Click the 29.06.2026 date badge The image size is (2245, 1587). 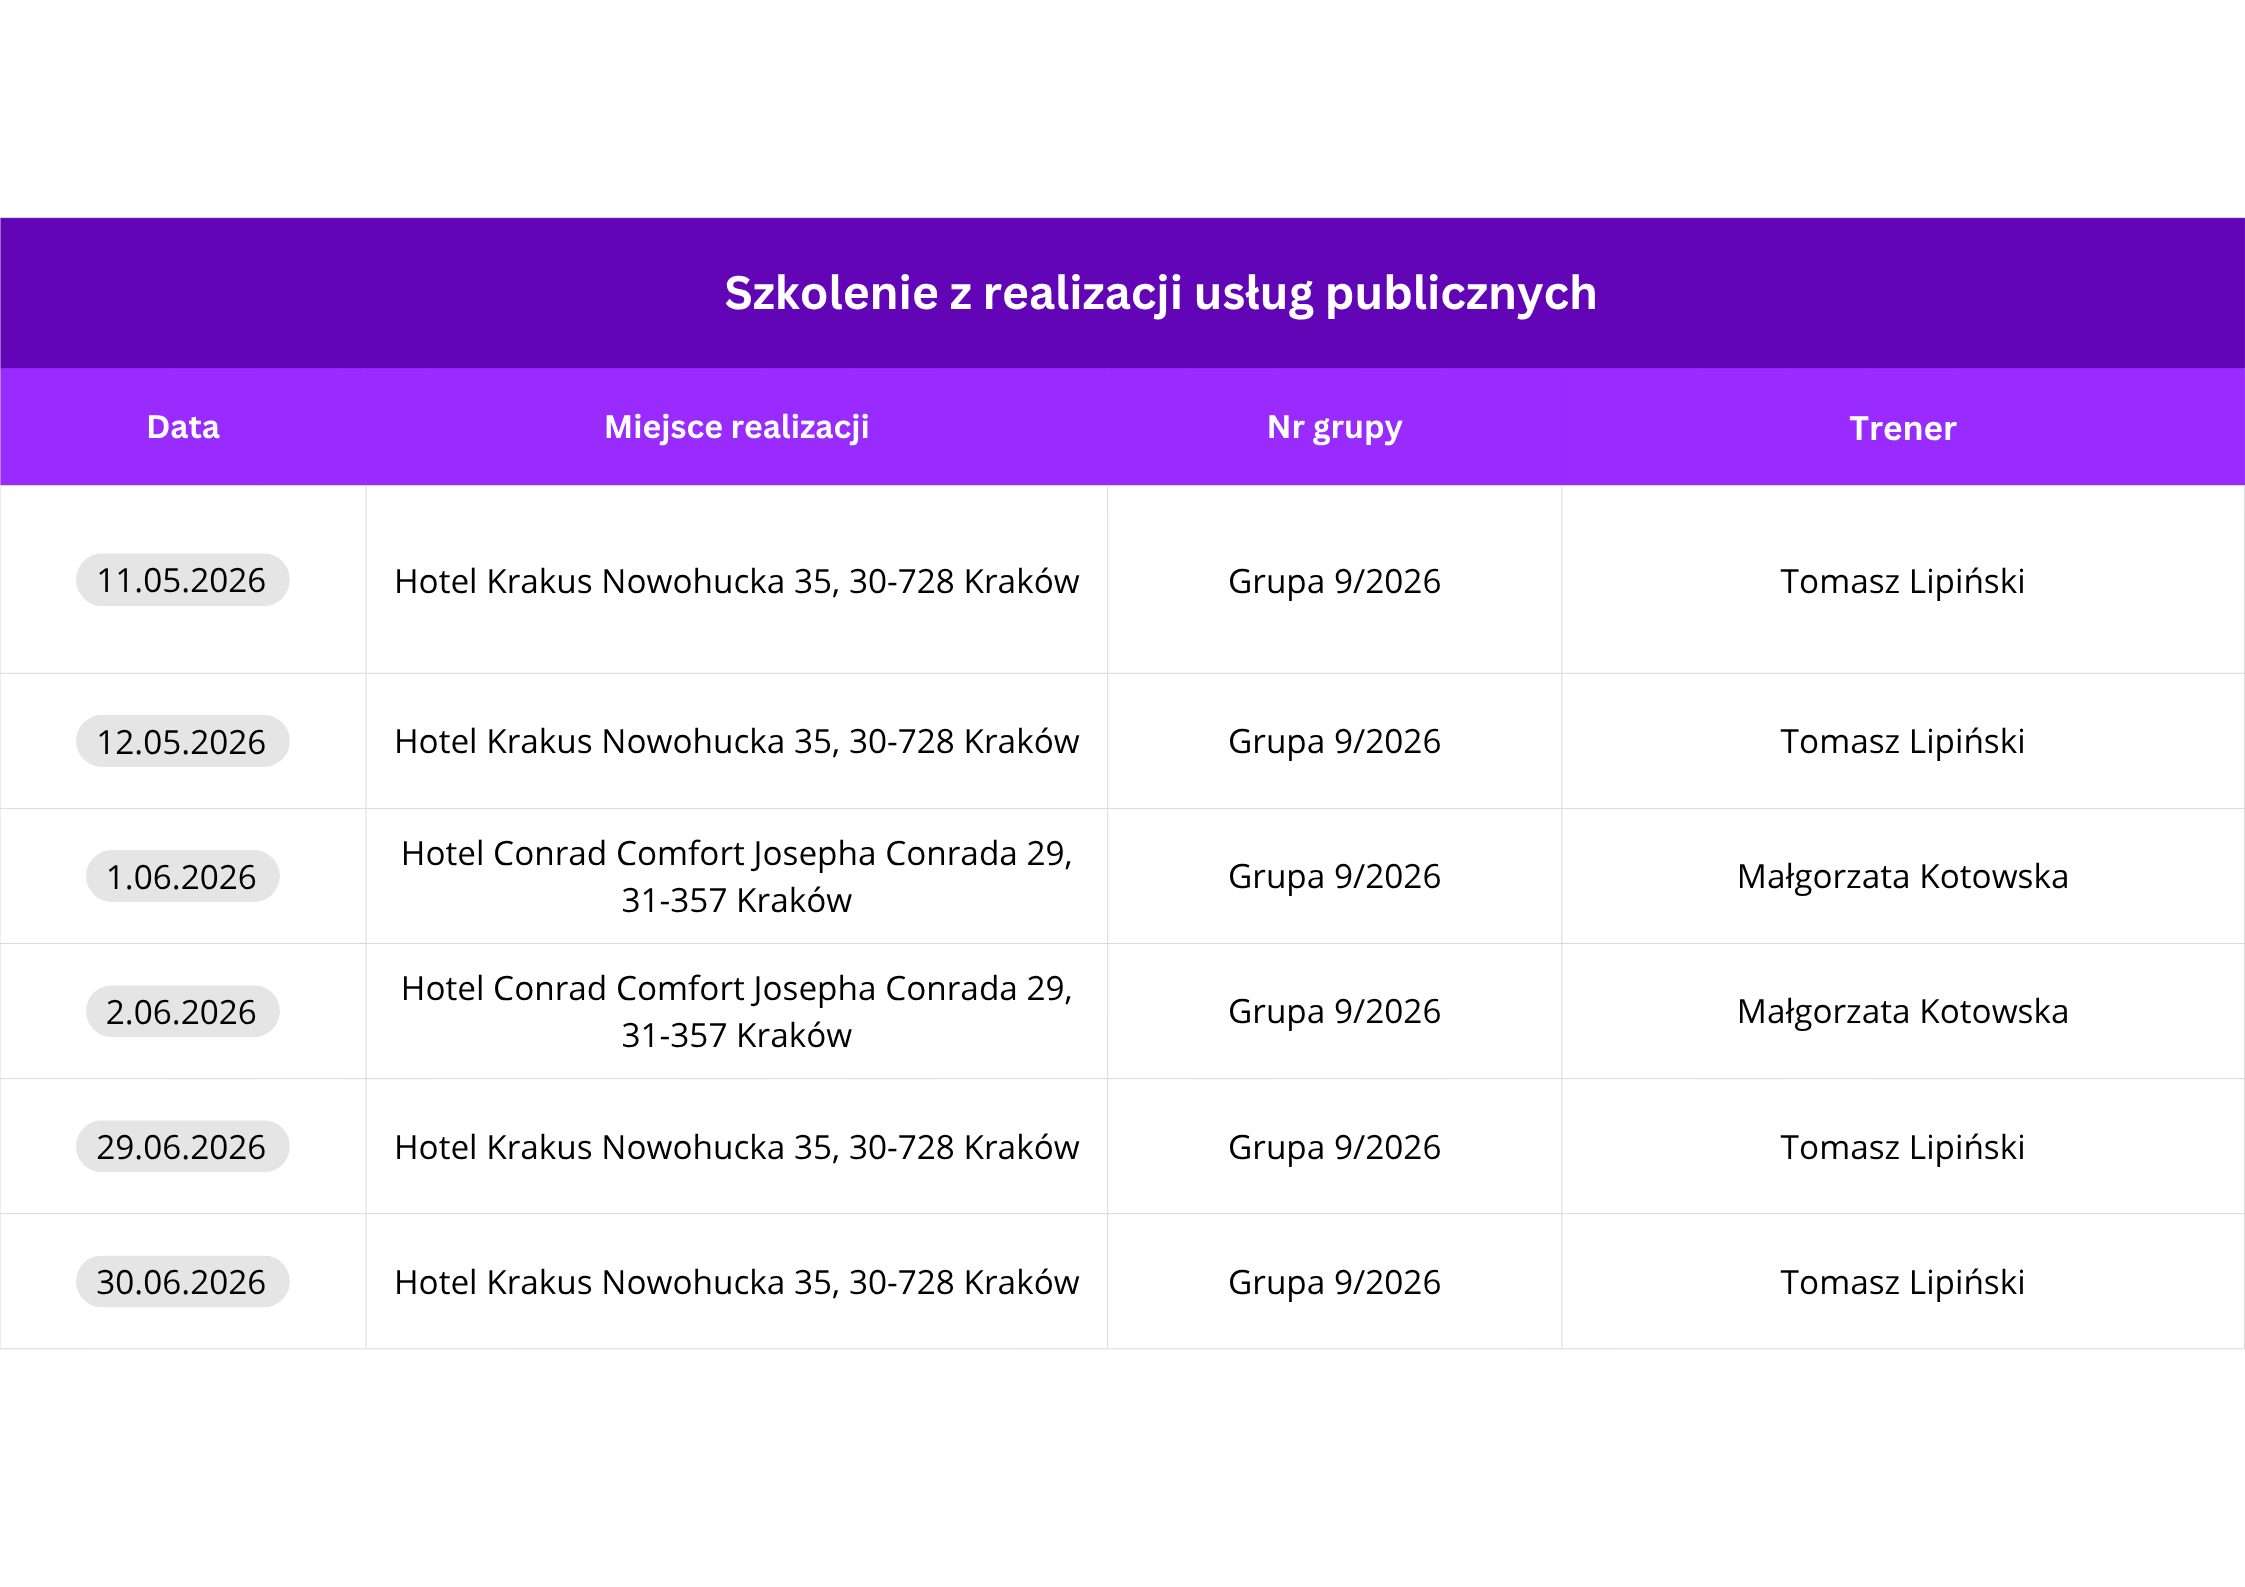point(182,1147)
